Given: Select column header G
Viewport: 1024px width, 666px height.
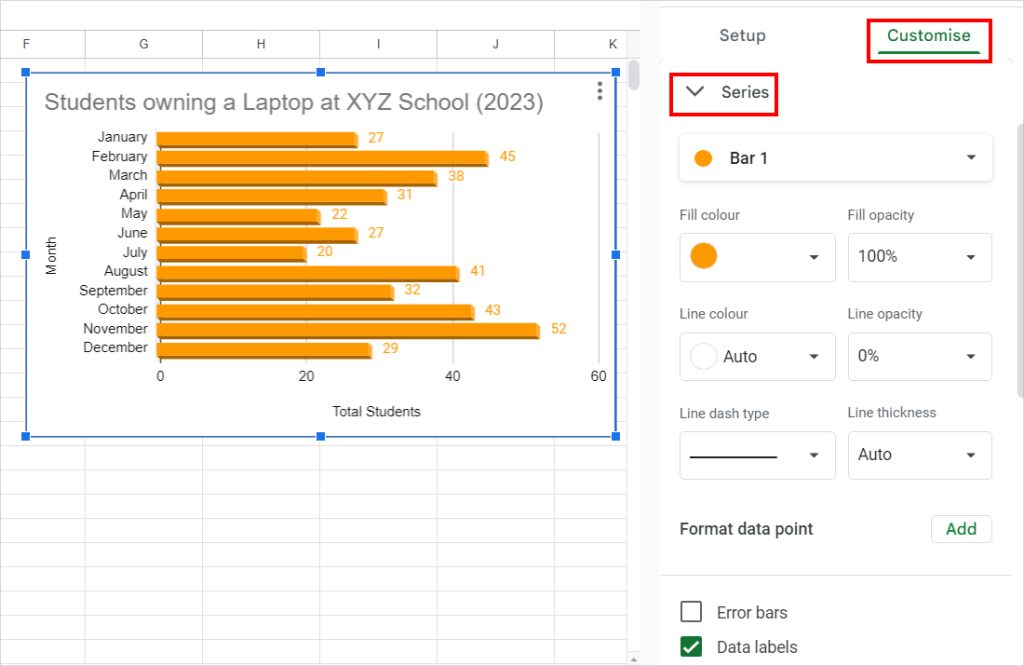Looking at the screenshot, I should 142,44.
